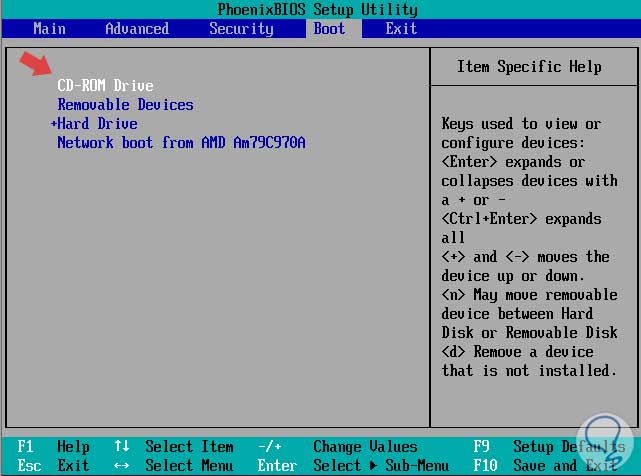Viewport: 641px width, 476px height.
Task: Click help text '<Enter> expands or'
Action: (513, 162)
